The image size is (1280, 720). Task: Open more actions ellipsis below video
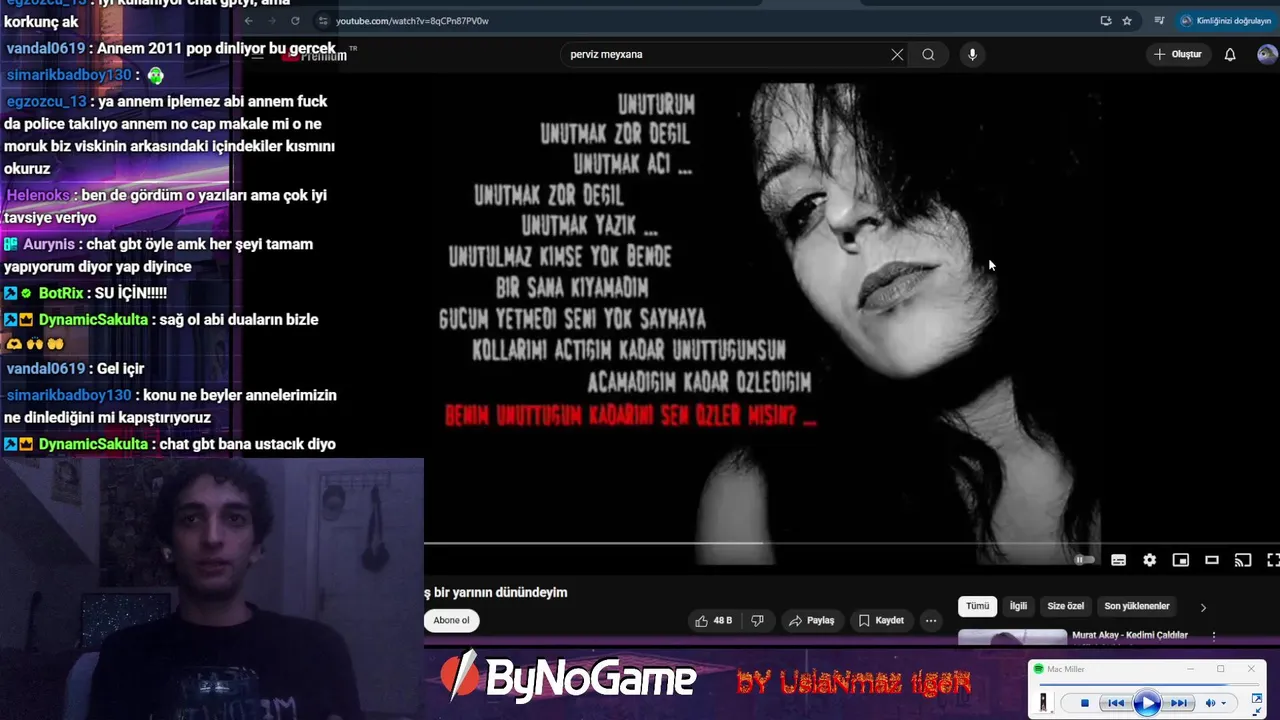[931, 621]
